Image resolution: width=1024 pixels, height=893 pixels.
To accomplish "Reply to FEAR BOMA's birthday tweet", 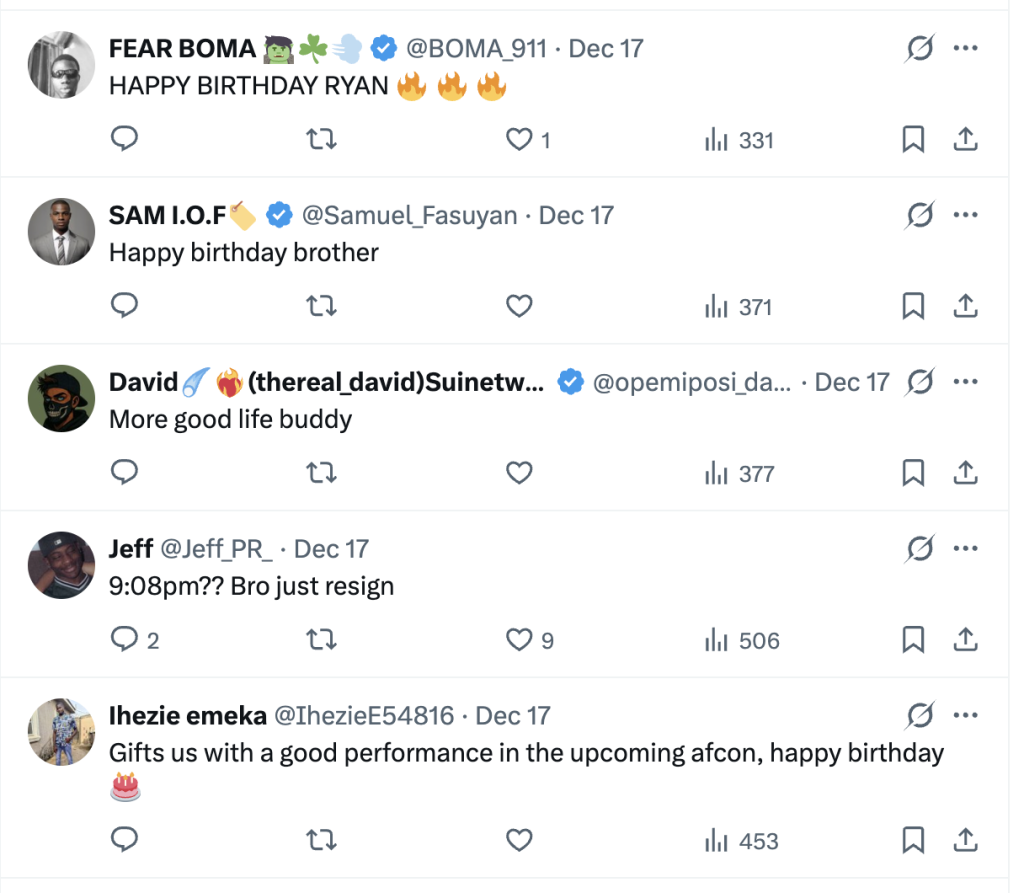I will 124,139.
